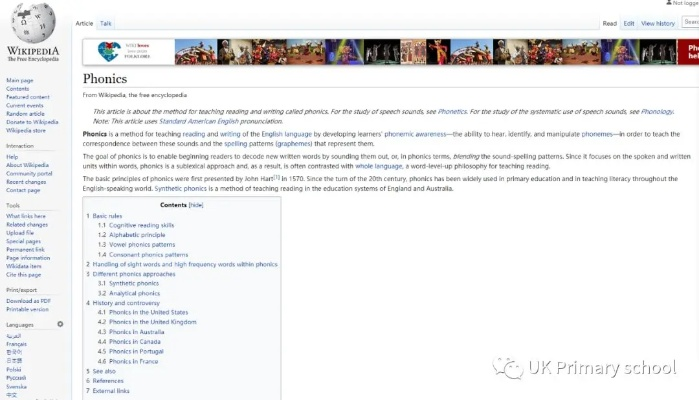Open the Edit tab

[x=629, y=23]
